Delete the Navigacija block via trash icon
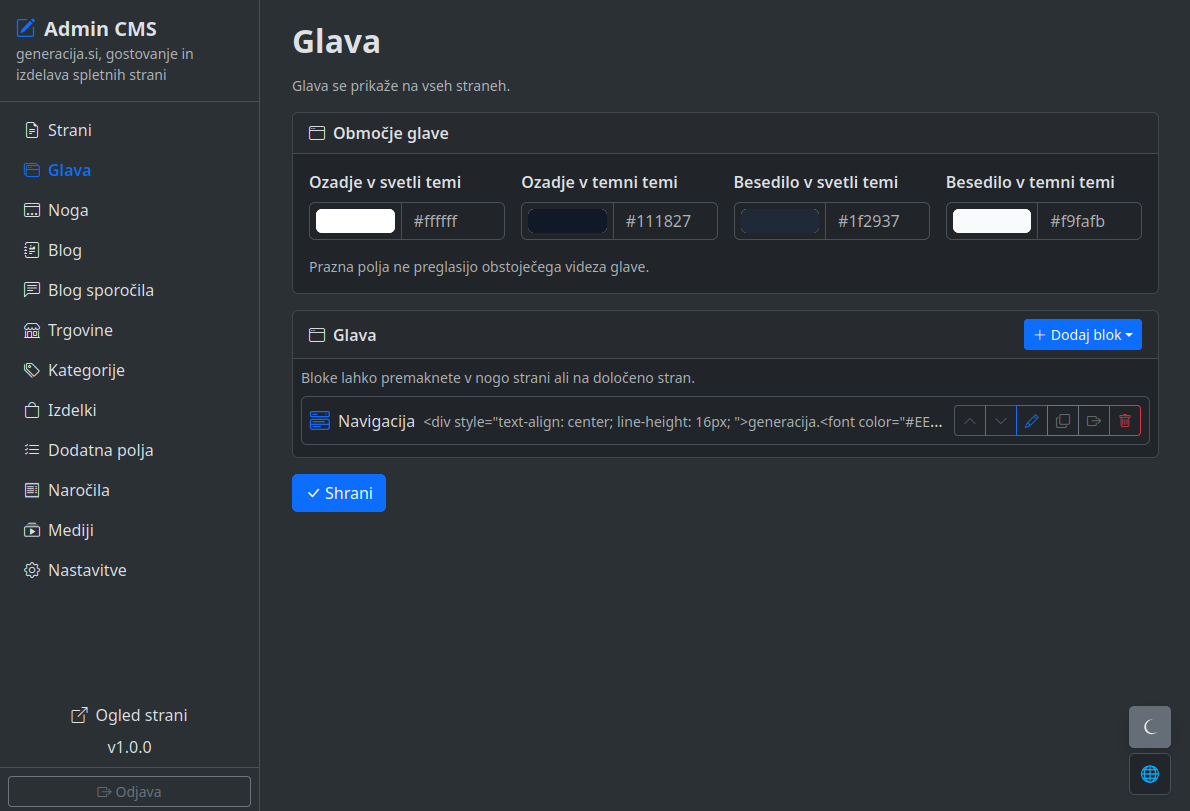Image resolution: width=1190 pixels, height=811 pixels. tap(1125, 421)
